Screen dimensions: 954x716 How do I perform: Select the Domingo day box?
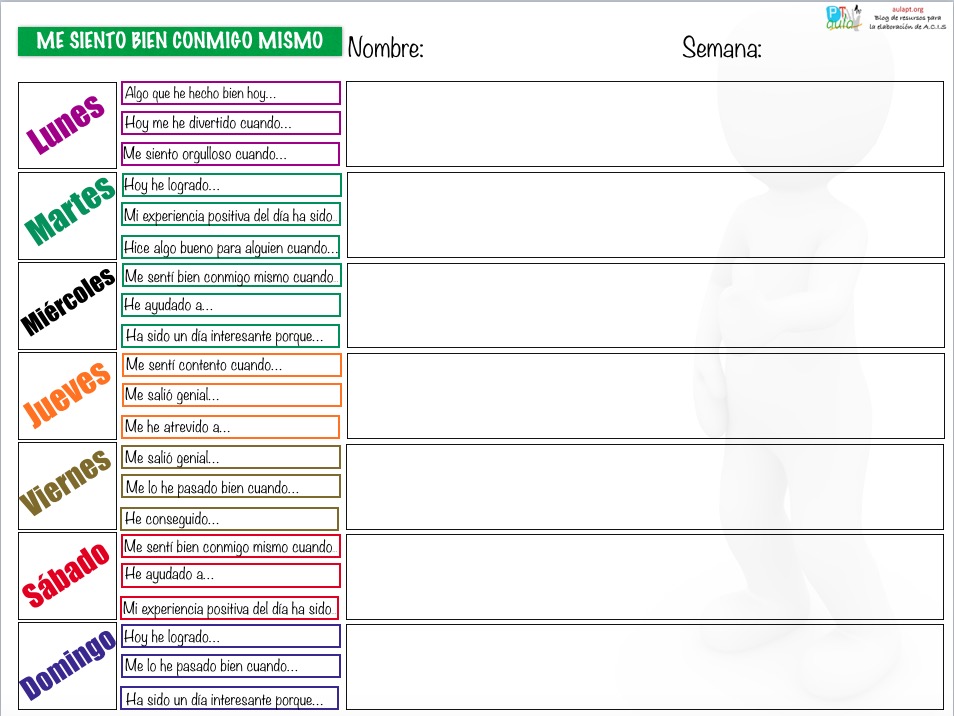coord(68,666)
